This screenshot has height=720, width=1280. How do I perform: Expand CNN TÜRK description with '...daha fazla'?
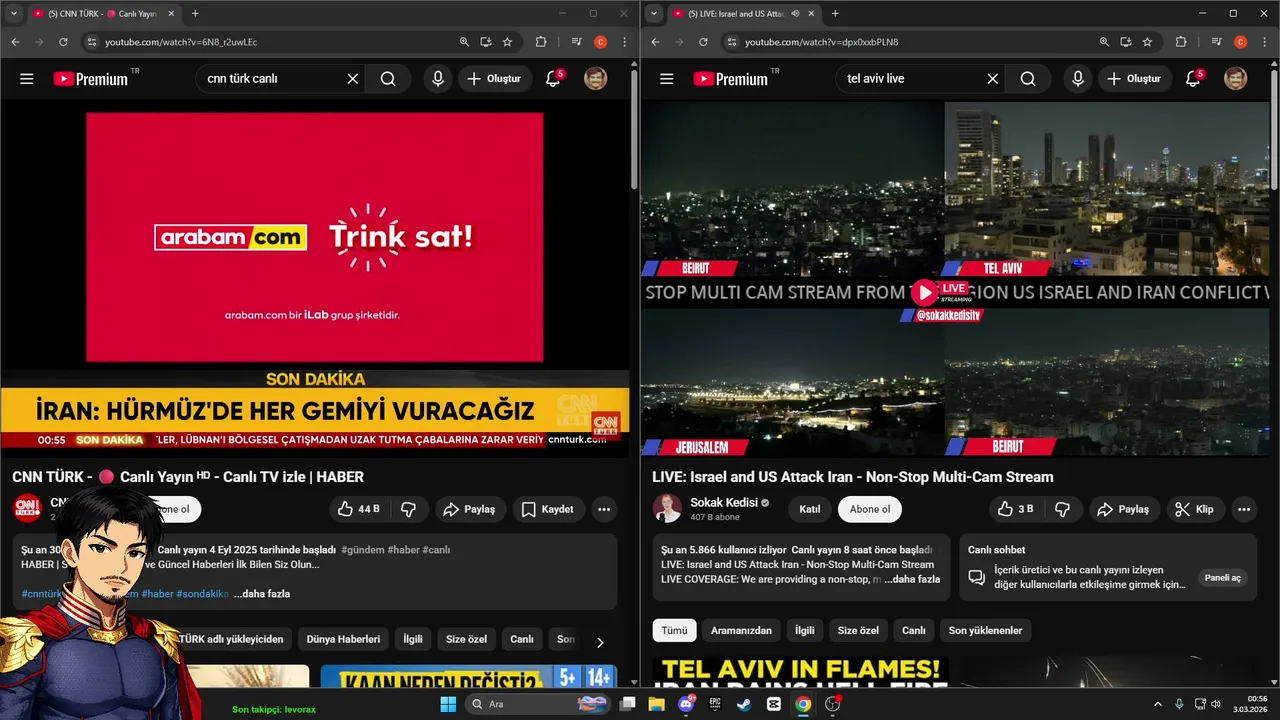point(262,594)
